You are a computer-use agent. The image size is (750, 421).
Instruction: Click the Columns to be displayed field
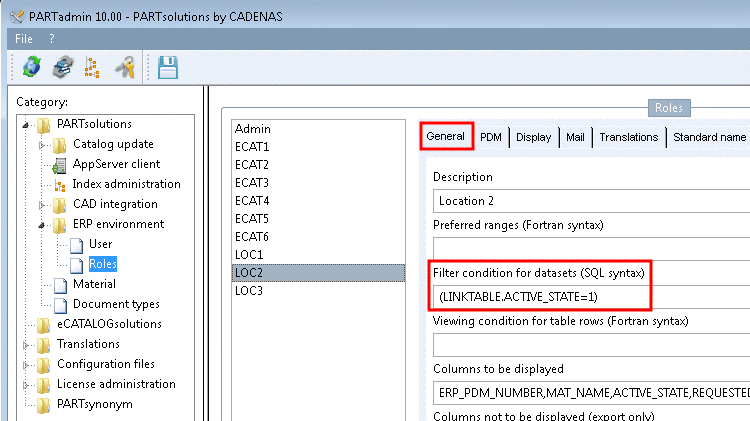[x=591, y=393]
